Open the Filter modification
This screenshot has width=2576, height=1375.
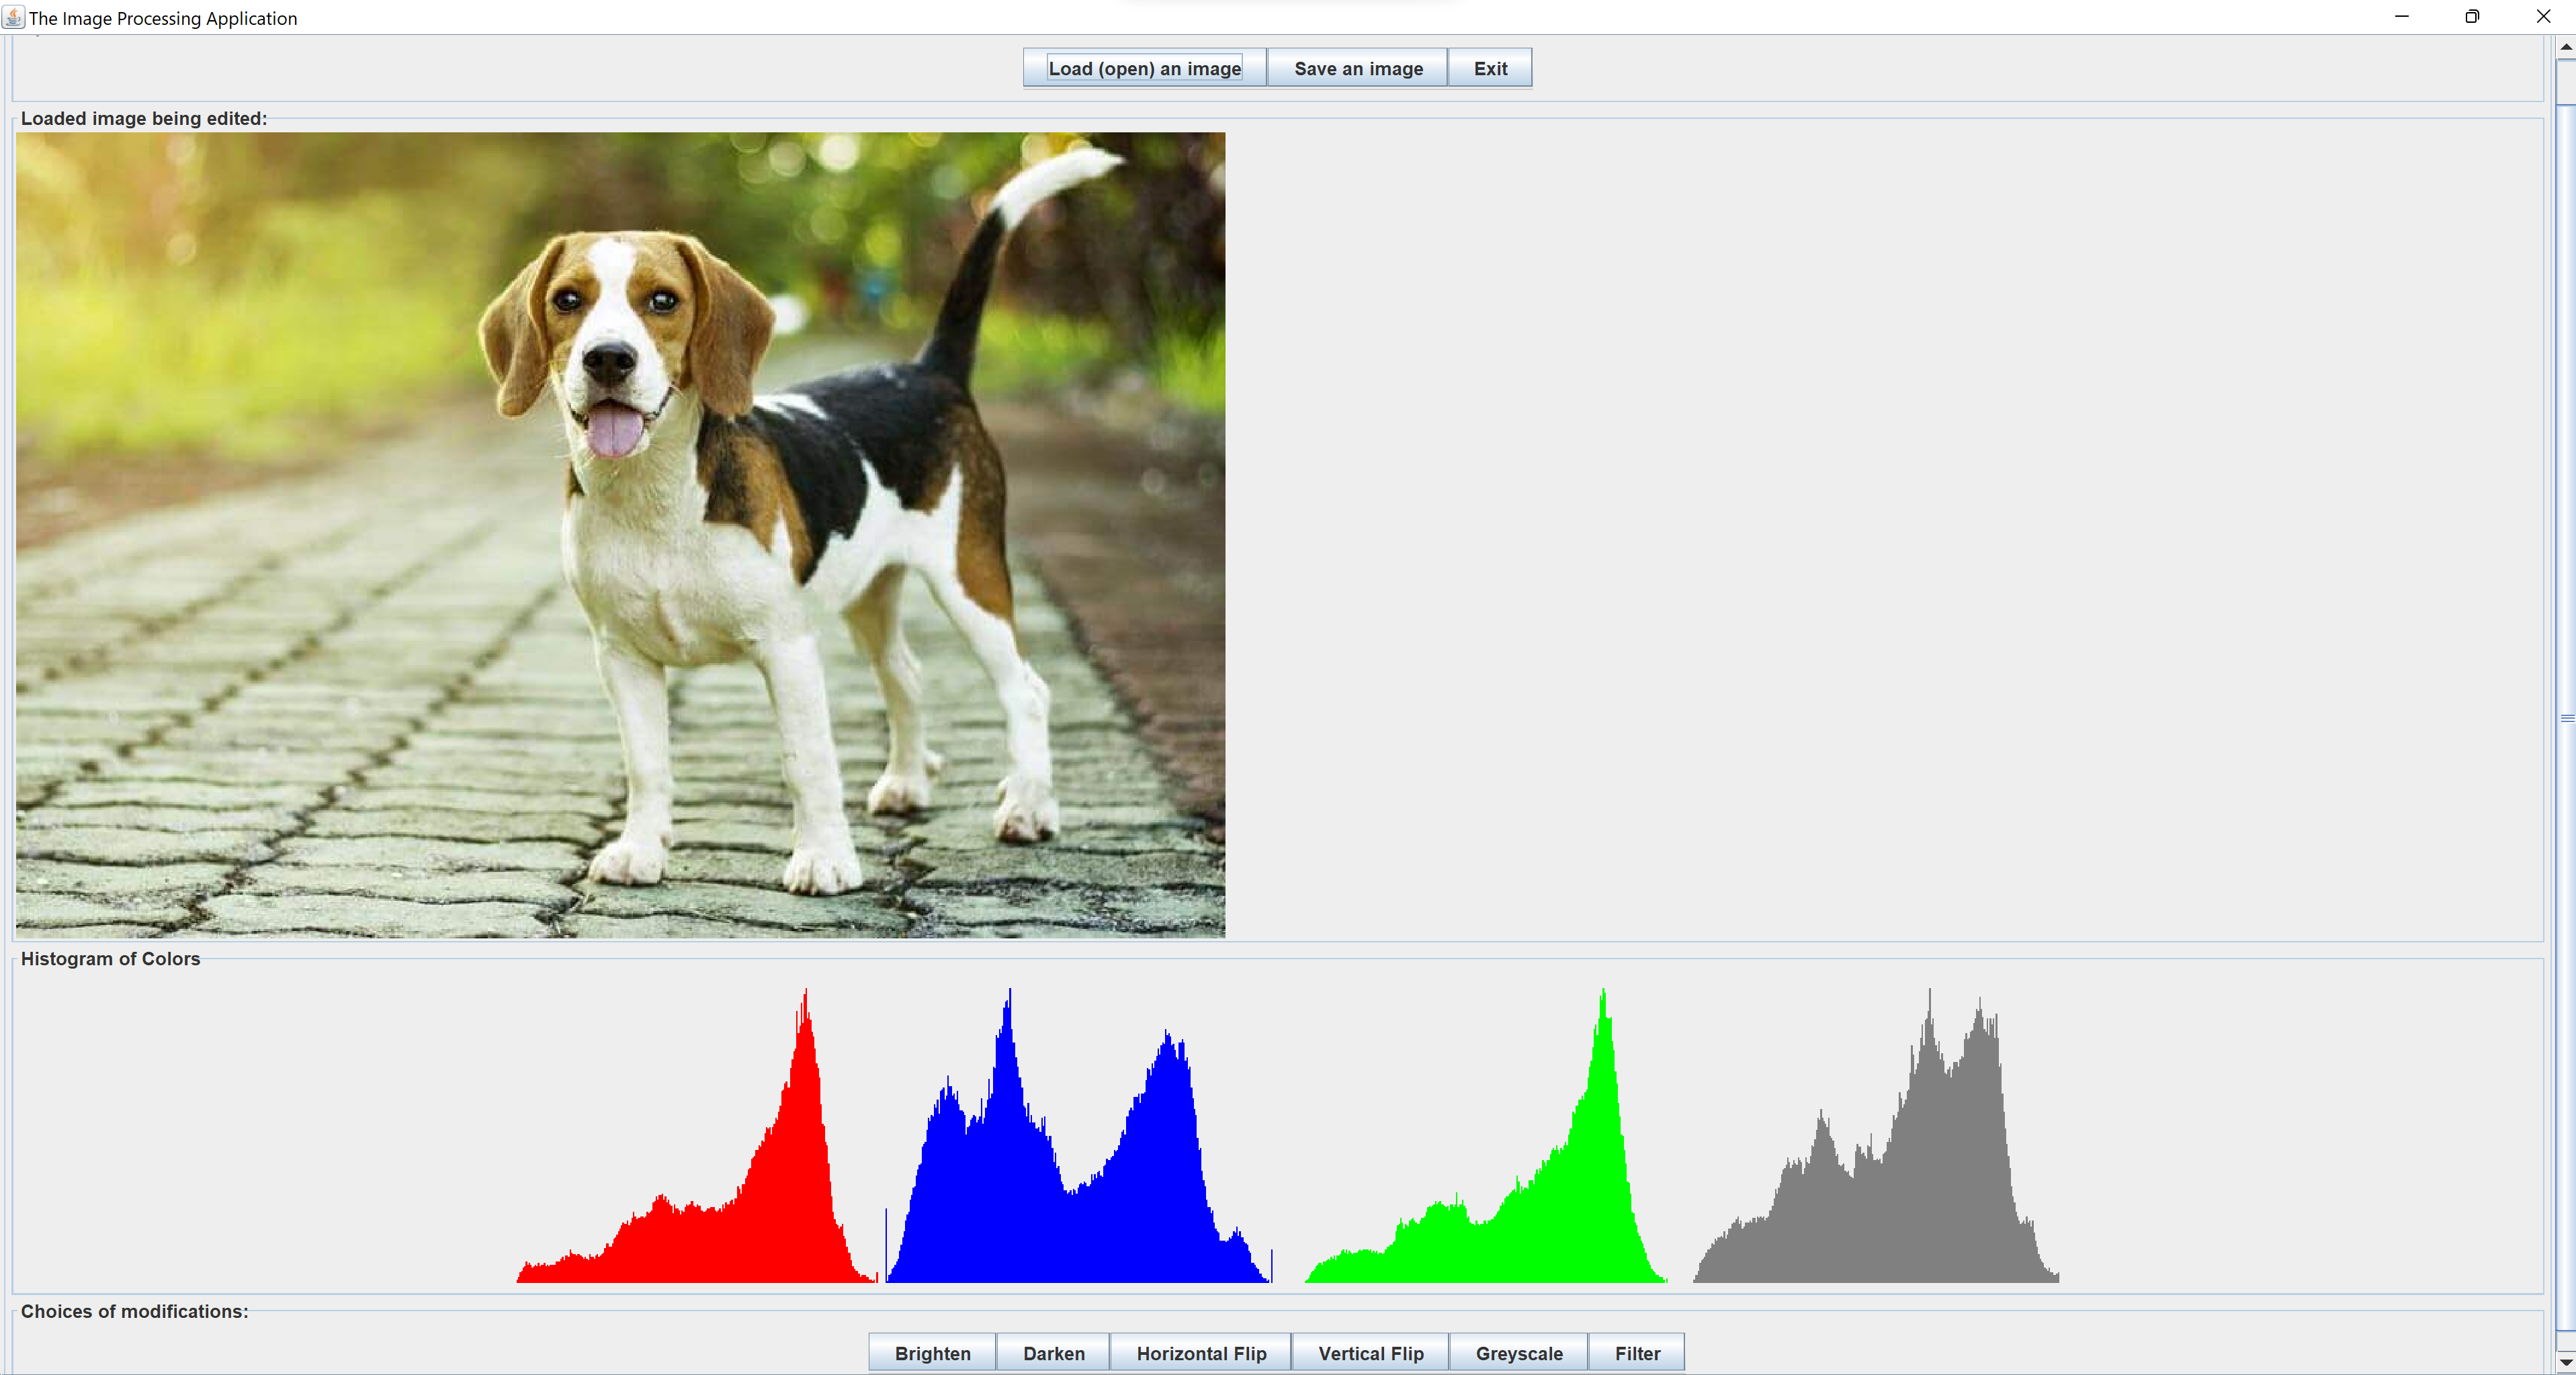(1636, 1352)
